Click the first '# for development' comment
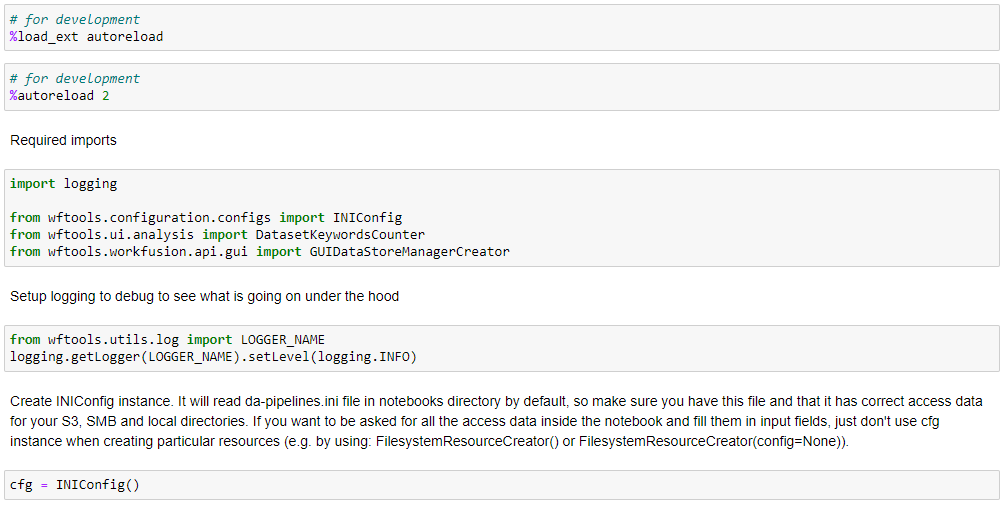Viewport: 1008px width, 505px height. click(75, 20)
